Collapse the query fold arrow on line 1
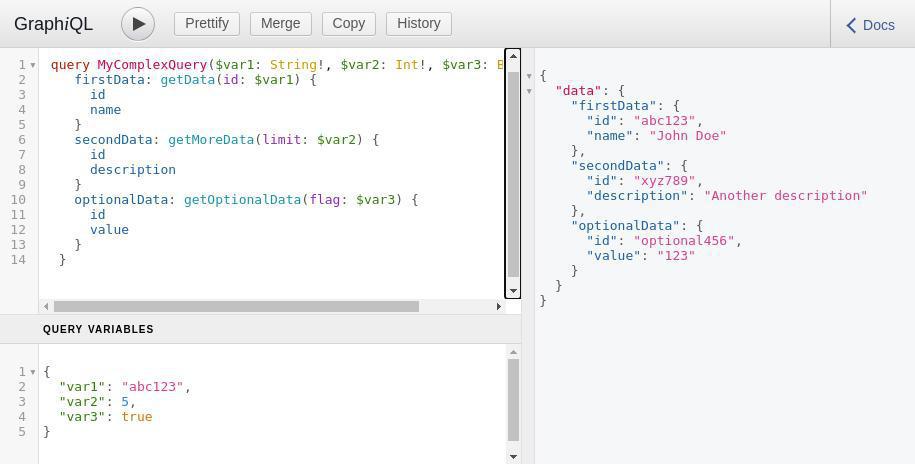Viewport: 915px width, 464px height. point(33,65)
